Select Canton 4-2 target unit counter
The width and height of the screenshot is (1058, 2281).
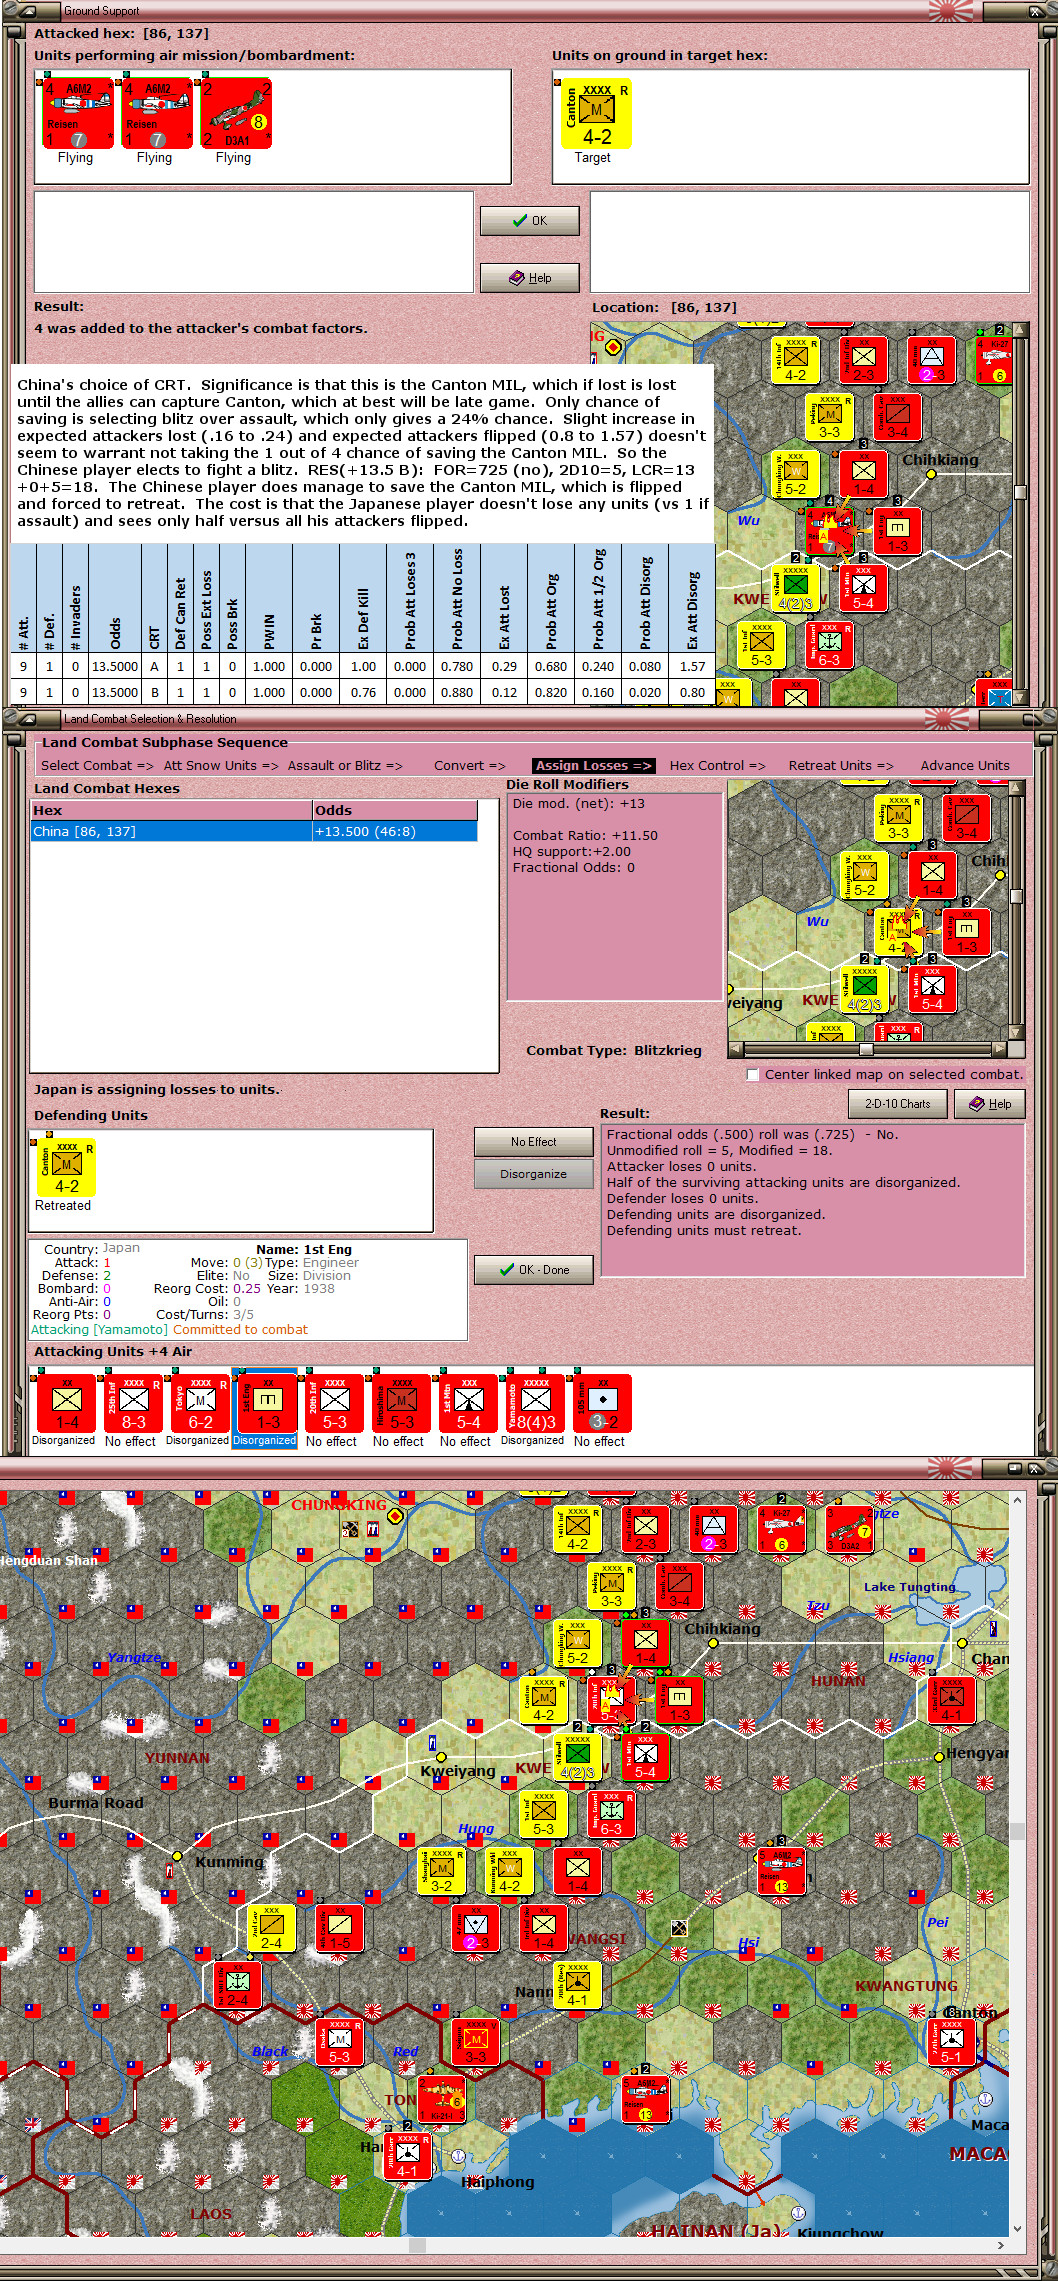(597, 113)
